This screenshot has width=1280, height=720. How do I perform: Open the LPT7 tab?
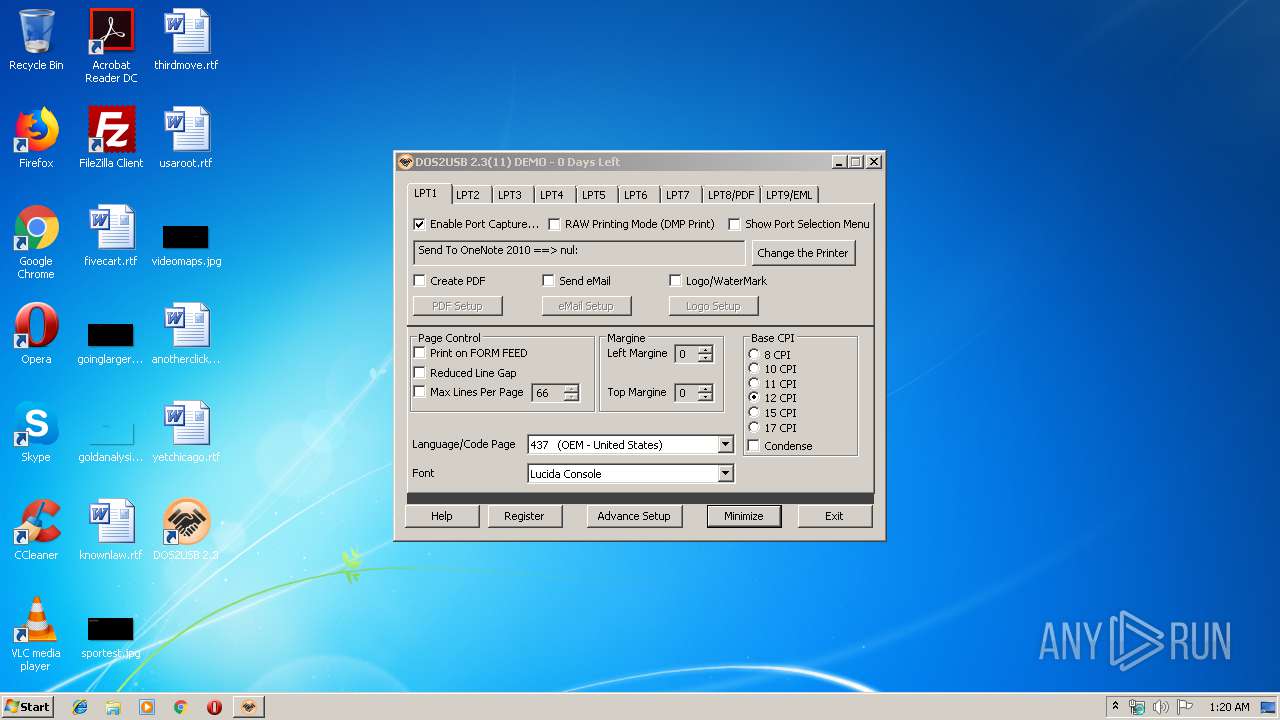pos(678,195)
